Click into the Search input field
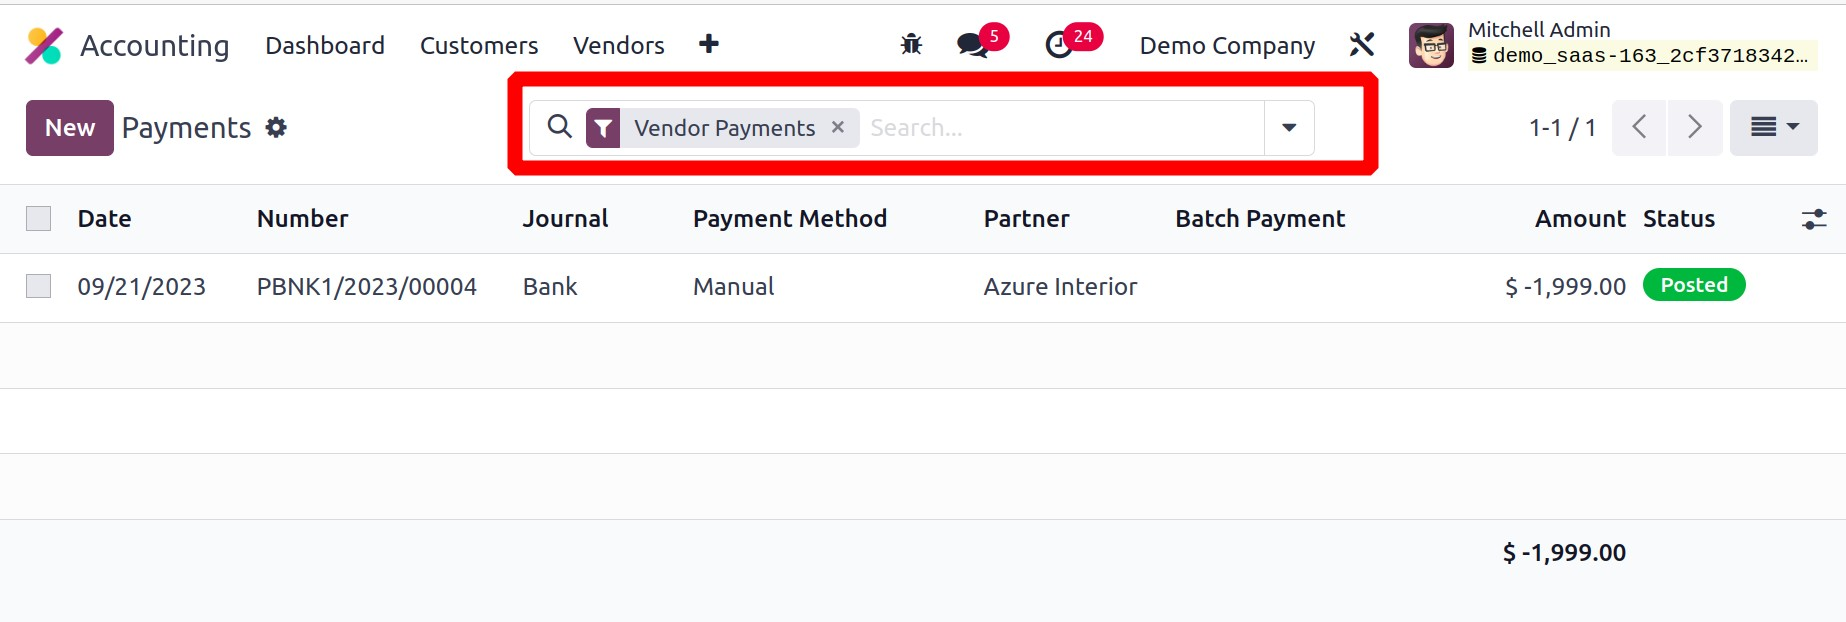Image resolution: width=1846 pixels, height=622 pixels. (1060, 128)
